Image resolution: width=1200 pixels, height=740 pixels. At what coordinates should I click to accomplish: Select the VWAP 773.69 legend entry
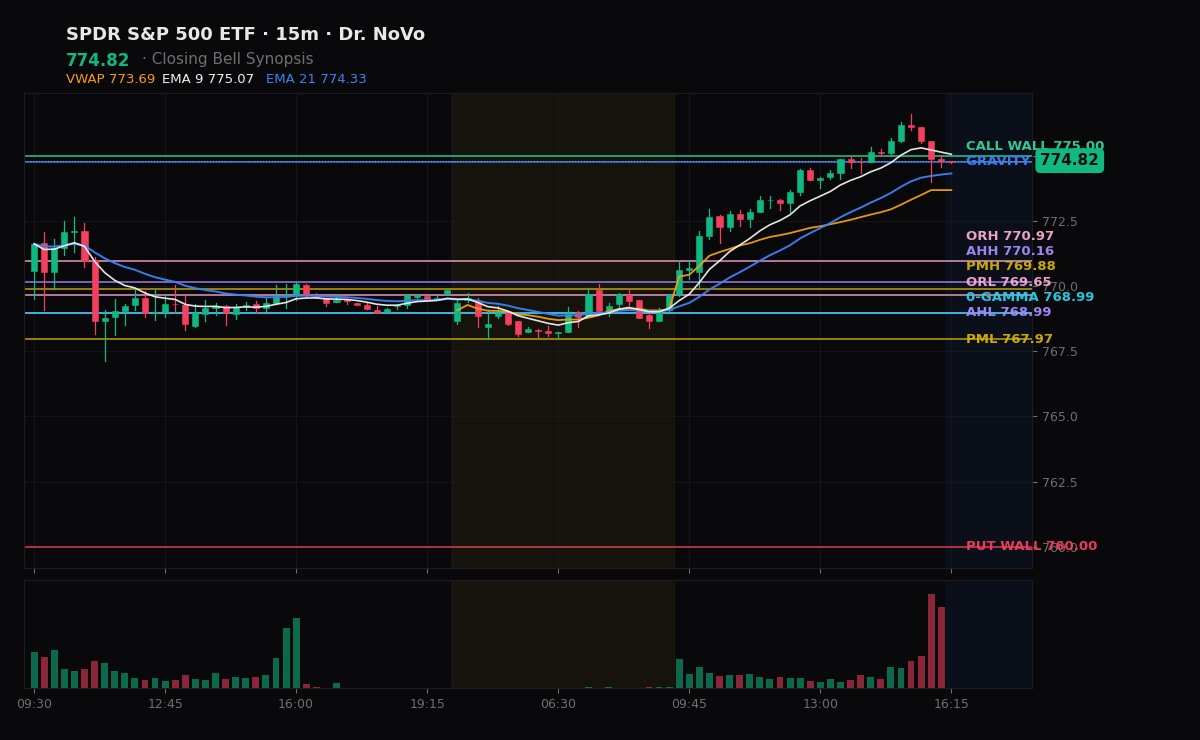[110, 80]
